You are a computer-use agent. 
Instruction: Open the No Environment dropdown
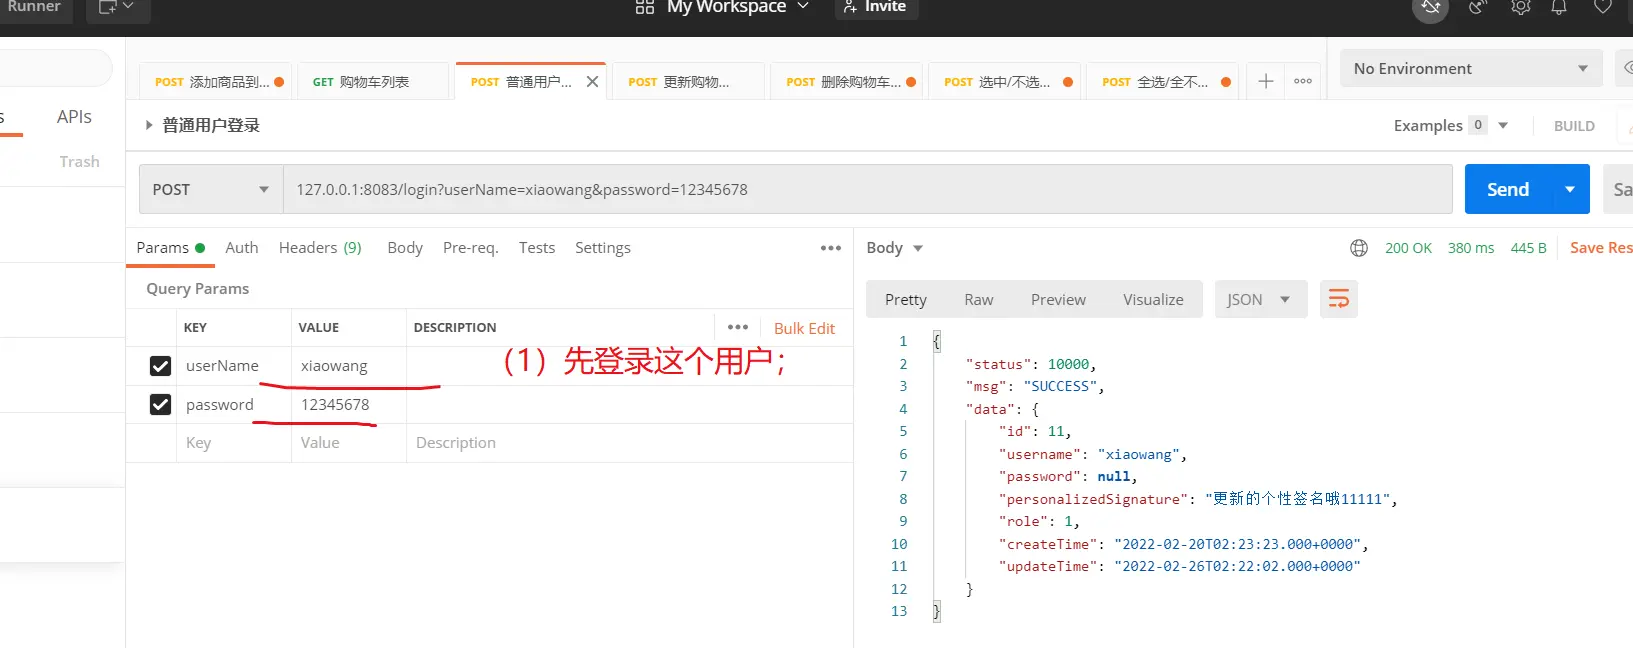(x=1470, y=69)
